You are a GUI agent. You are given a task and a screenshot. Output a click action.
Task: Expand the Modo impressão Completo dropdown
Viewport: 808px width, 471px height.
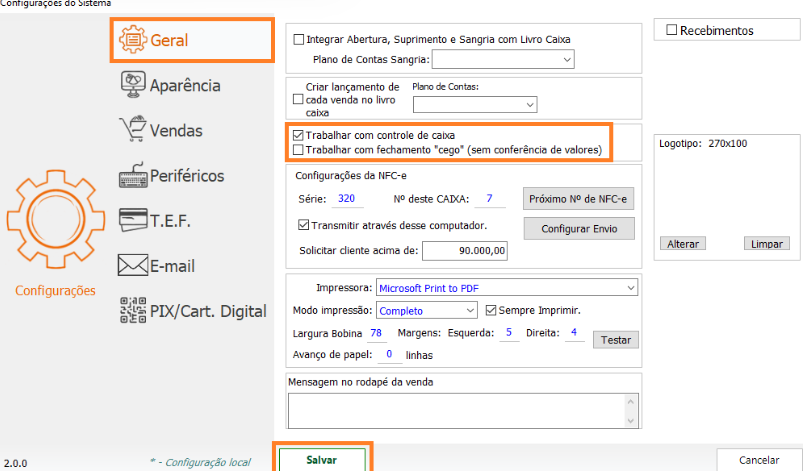tap(427, 311)
